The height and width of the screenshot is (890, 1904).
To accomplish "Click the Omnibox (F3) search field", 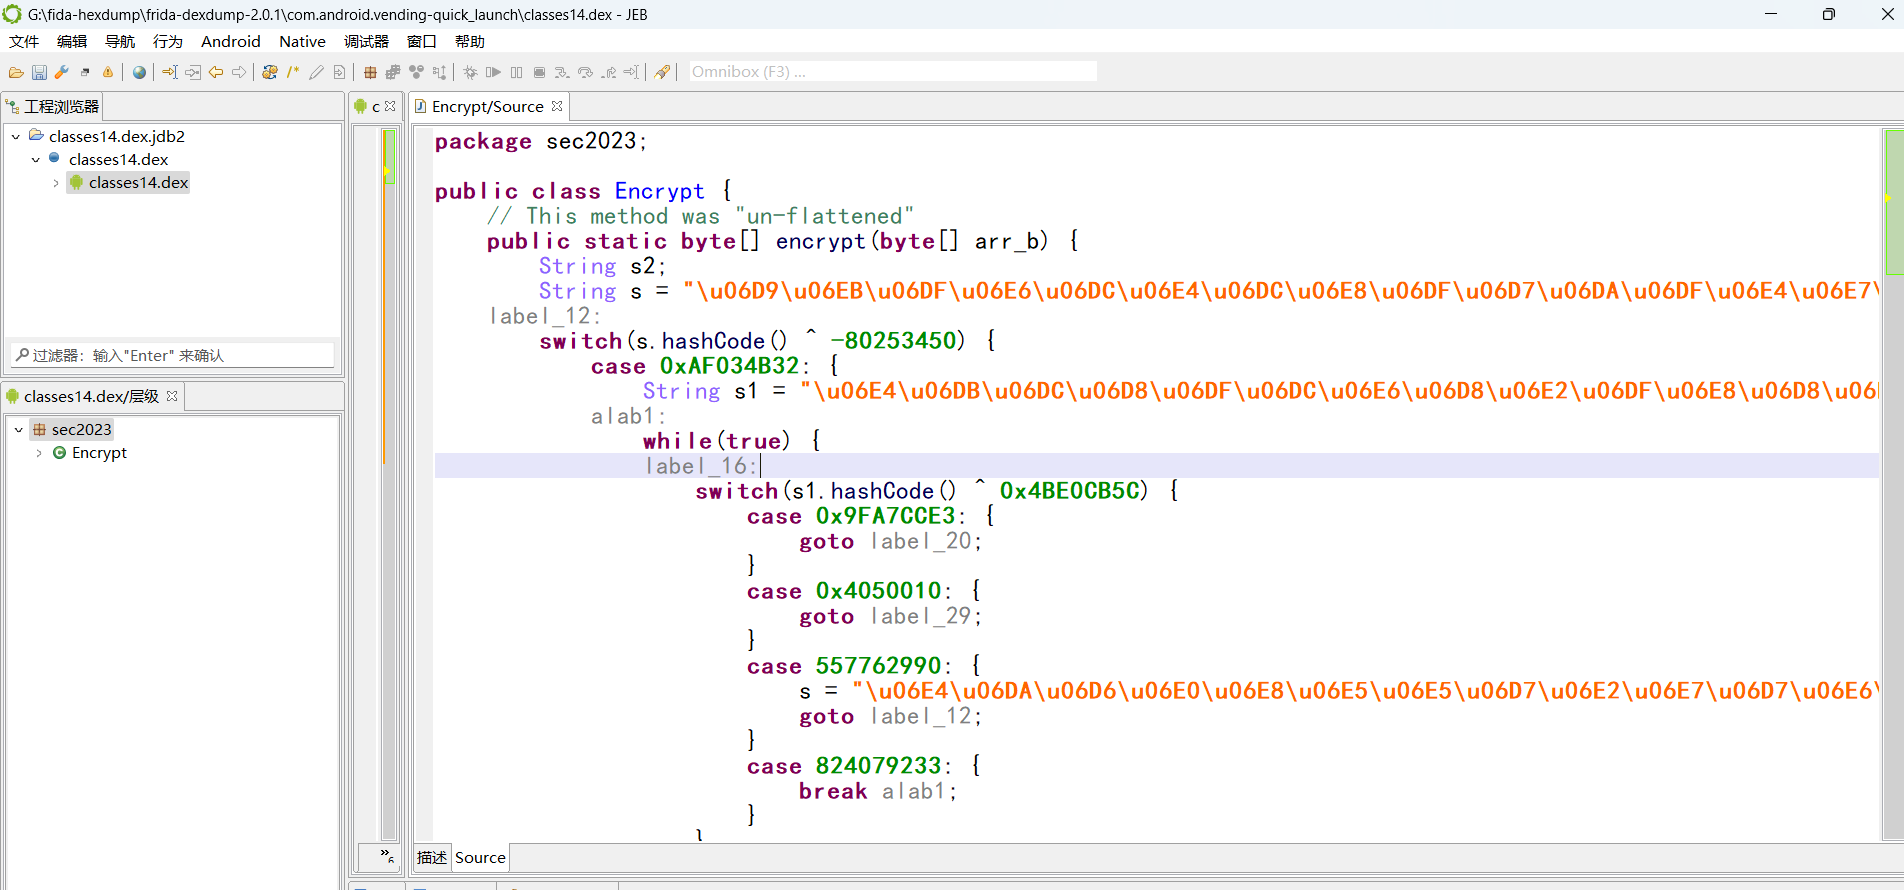I will [x=892, y=72].
